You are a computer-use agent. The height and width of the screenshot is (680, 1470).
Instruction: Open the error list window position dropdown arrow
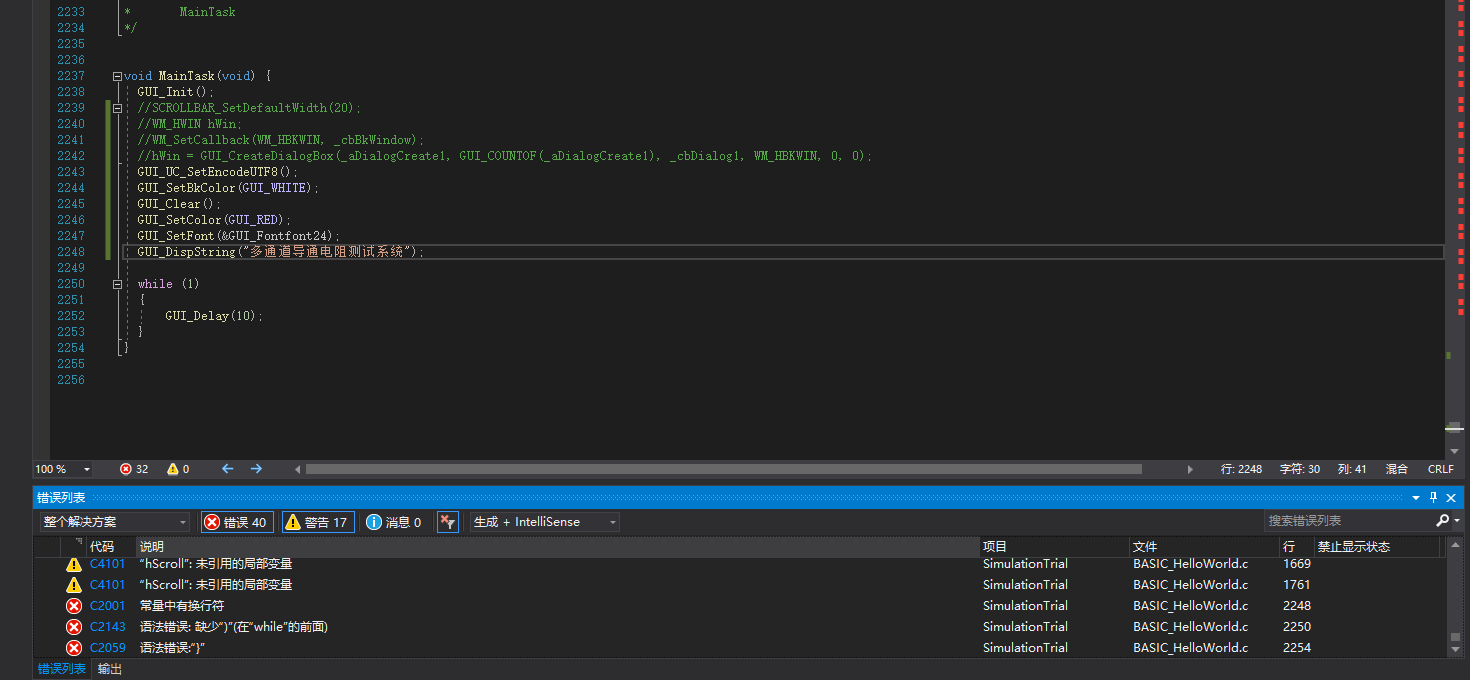pyautogui.click(x=1416, y=498)
